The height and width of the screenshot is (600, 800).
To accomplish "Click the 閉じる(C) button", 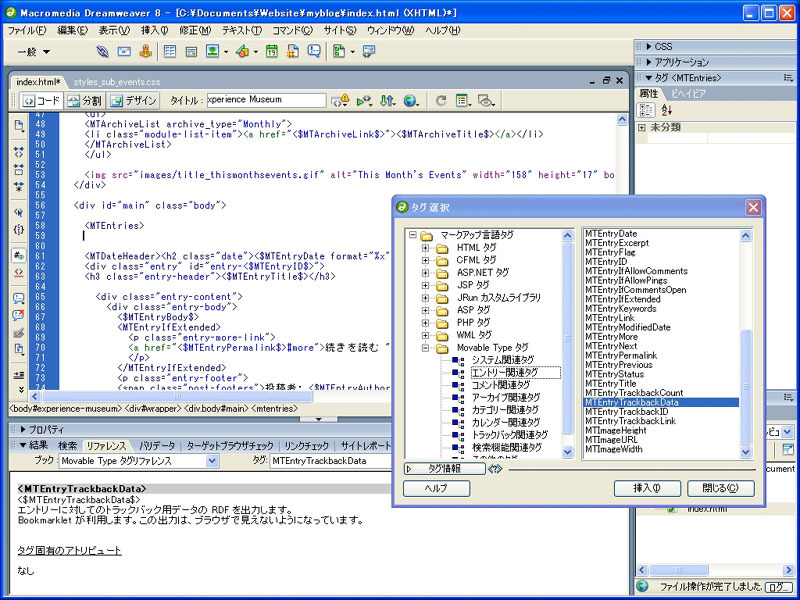I will click(720, 488).
